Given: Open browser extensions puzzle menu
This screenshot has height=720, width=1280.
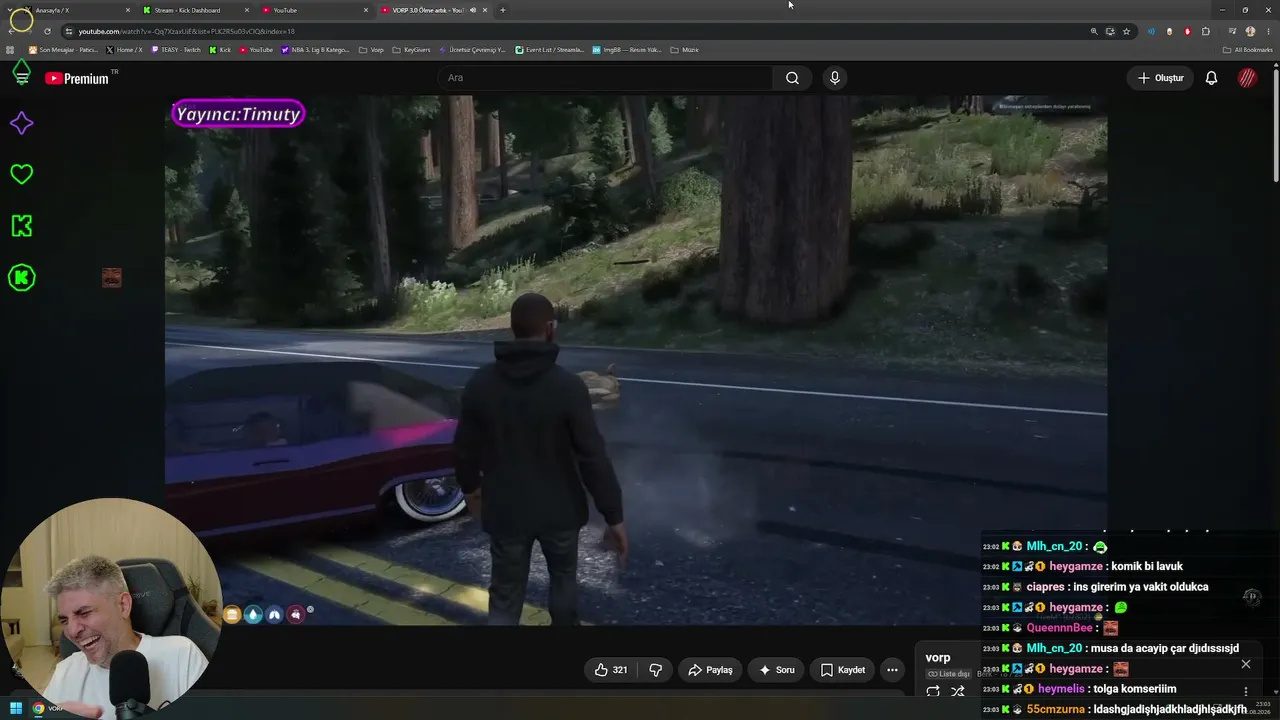Looking at the screenshot, I should coord(1206,31).
